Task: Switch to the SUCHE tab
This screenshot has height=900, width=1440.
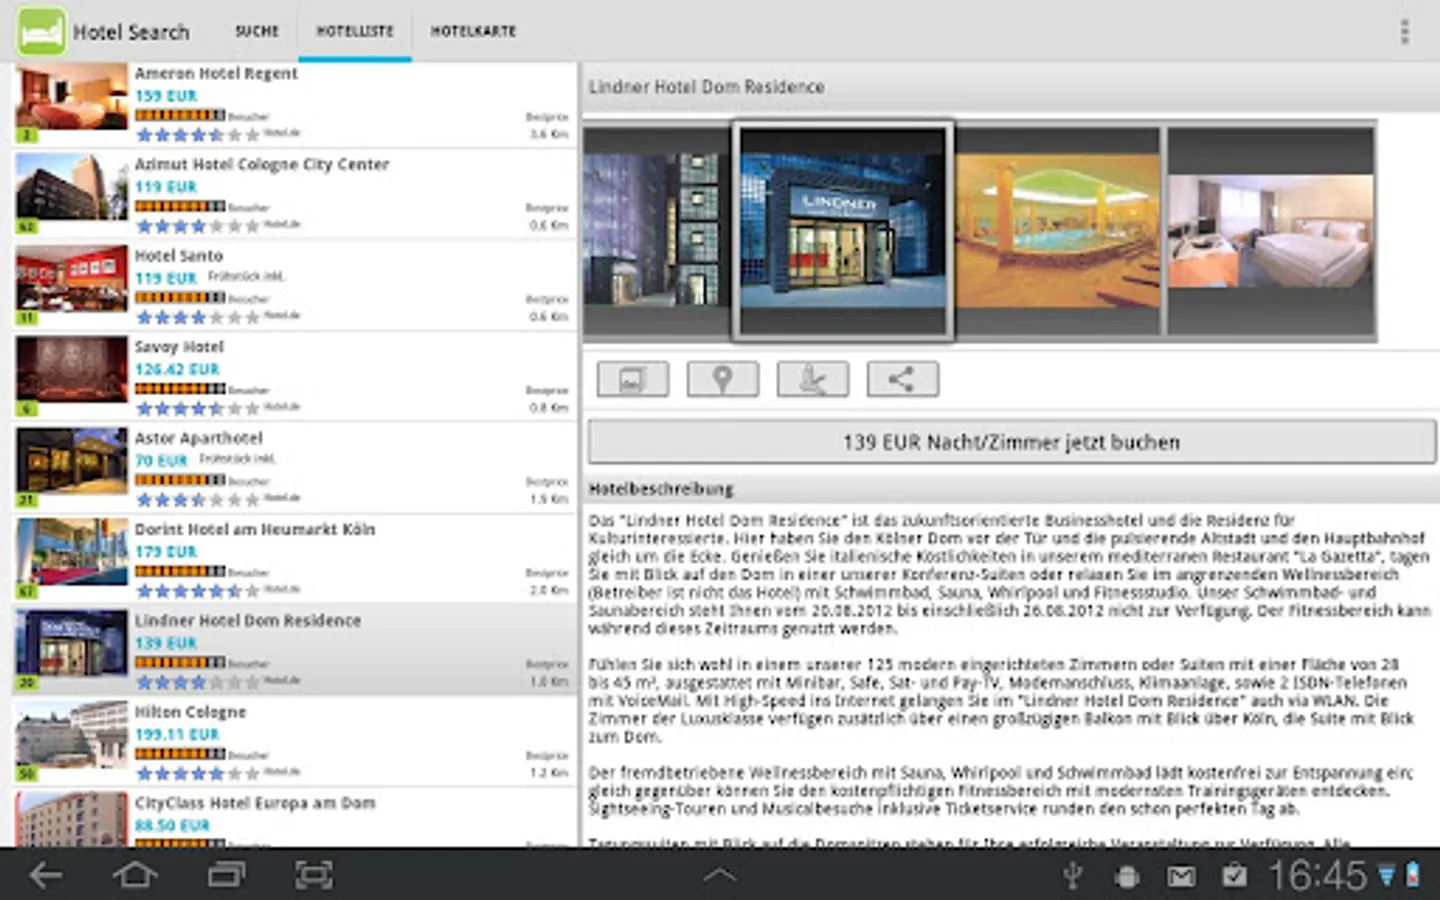Action: (257, 31)
